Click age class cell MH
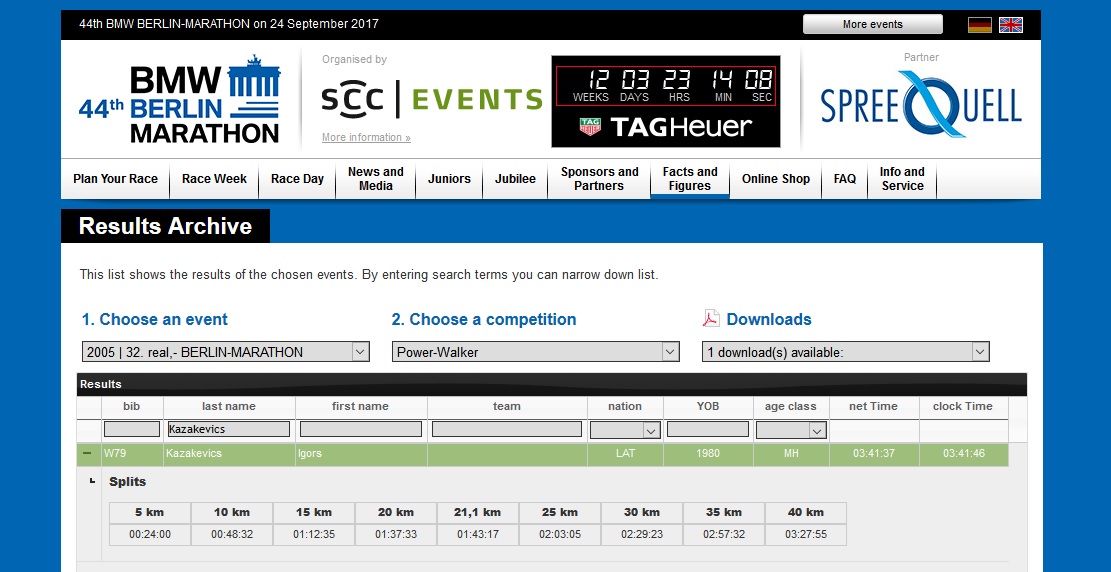The width and height of the screenshot is (1111, 572). [791, 454]
